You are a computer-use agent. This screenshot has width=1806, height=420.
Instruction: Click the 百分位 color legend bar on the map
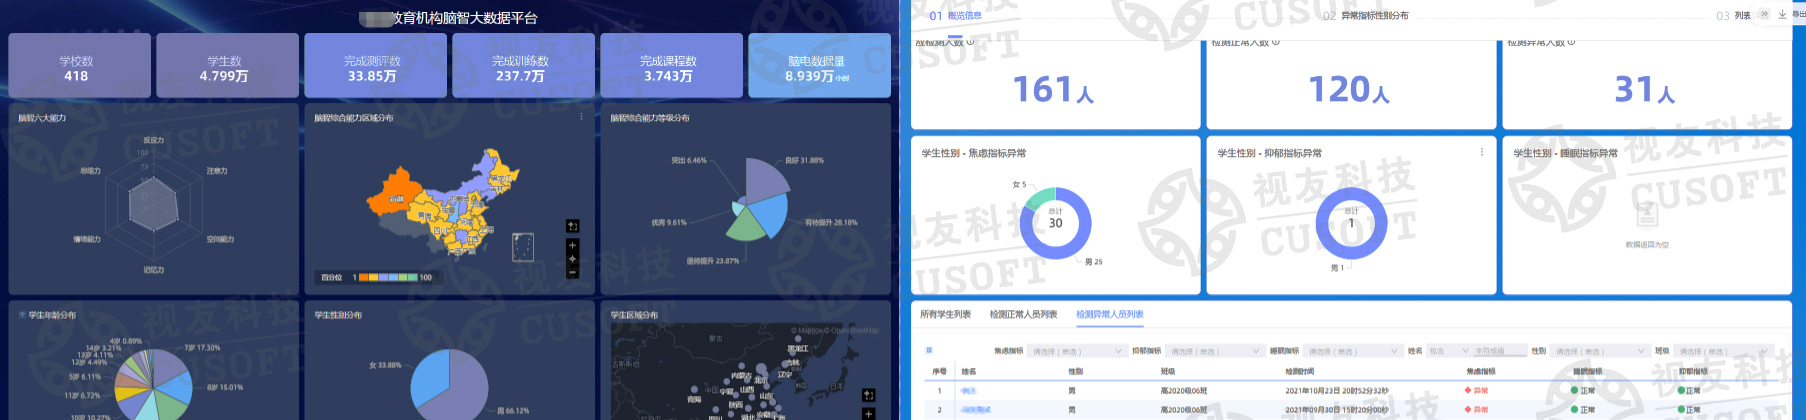click(388, 277)
